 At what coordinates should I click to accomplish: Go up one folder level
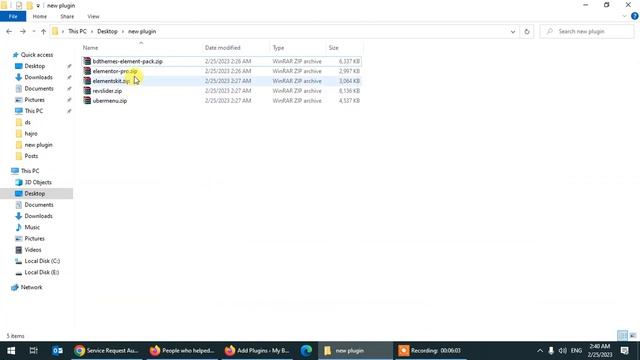coord(43,31)
